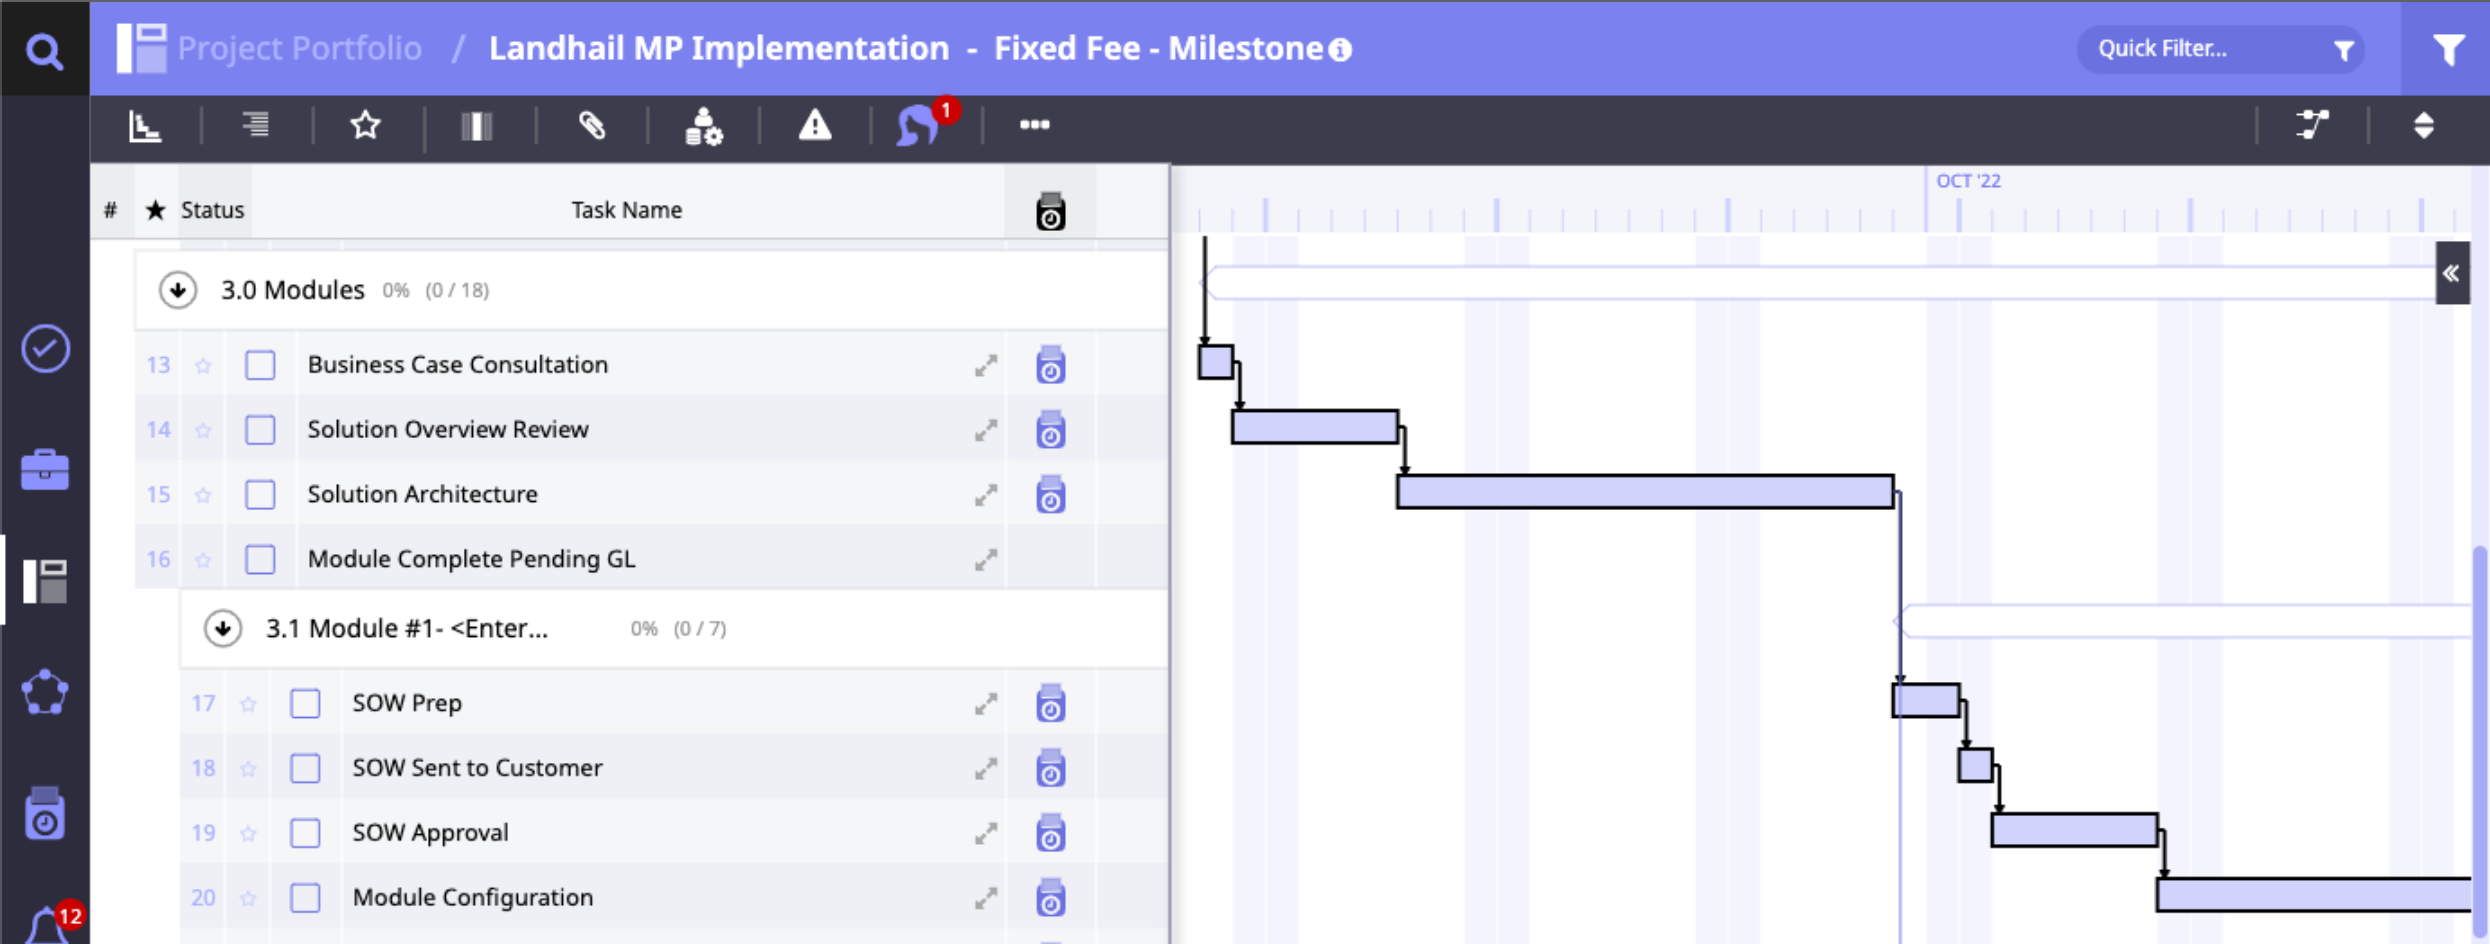Check the Business Case Consultation checkbox
Image resolution: width=2490 pixels, height=944 pixels.
tap(260, 365)
